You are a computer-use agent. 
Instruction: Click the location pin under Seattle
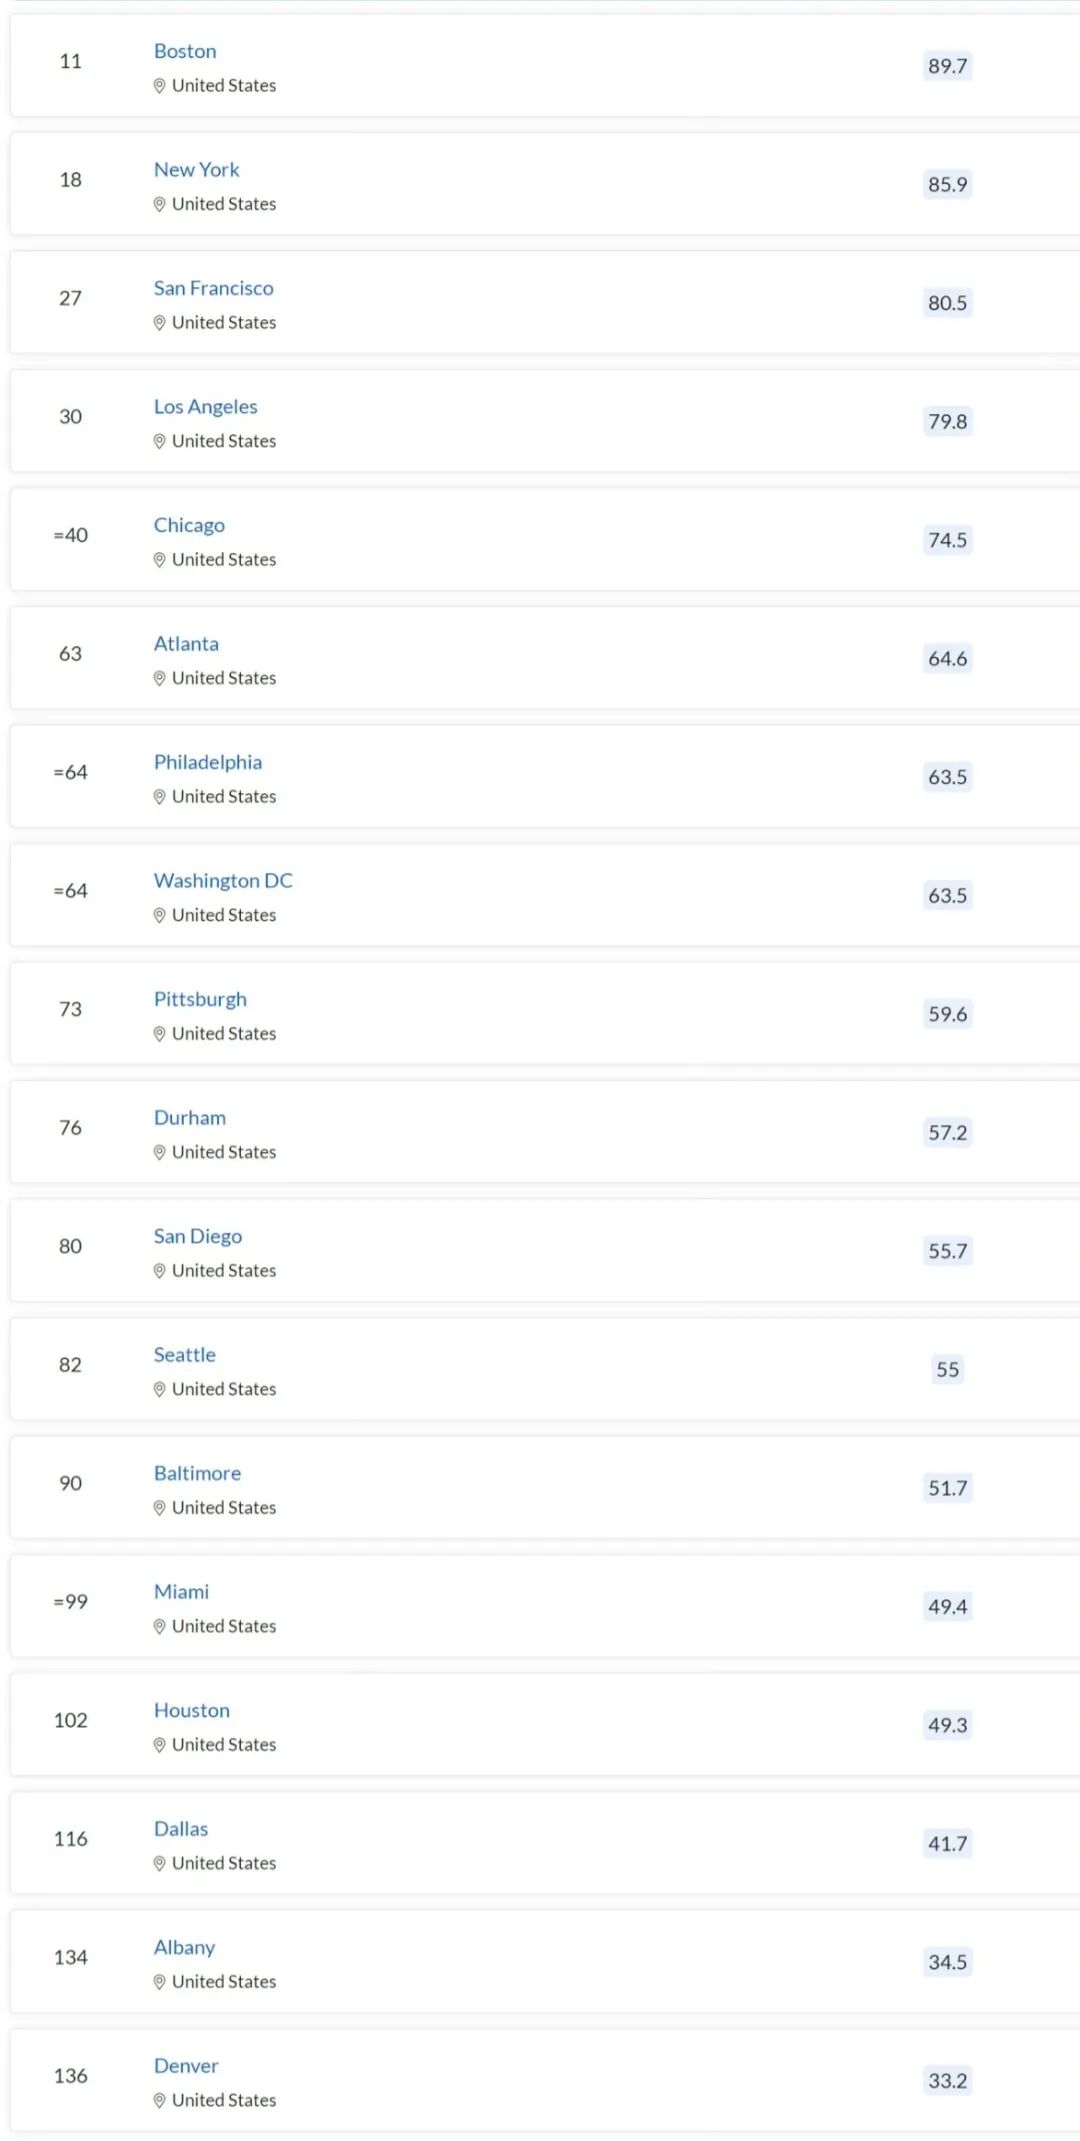[x=159, y=1390]
